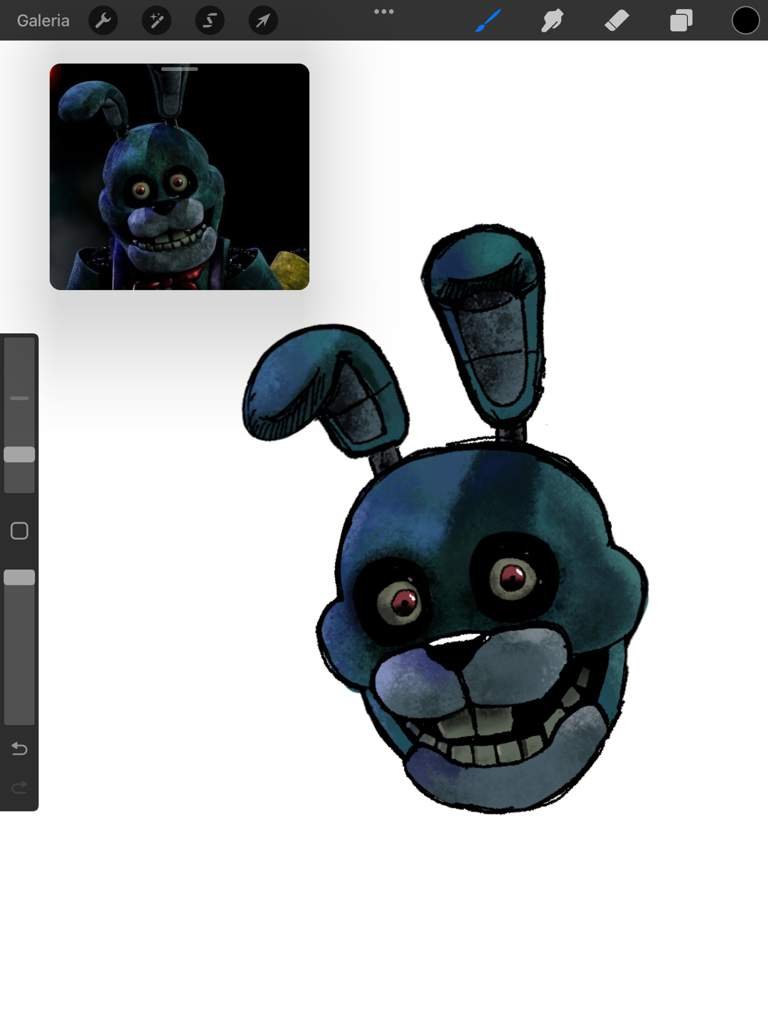The image size is (768, 1024).
Task: Grab the reference window top handle bar
Action: (180, 69)
